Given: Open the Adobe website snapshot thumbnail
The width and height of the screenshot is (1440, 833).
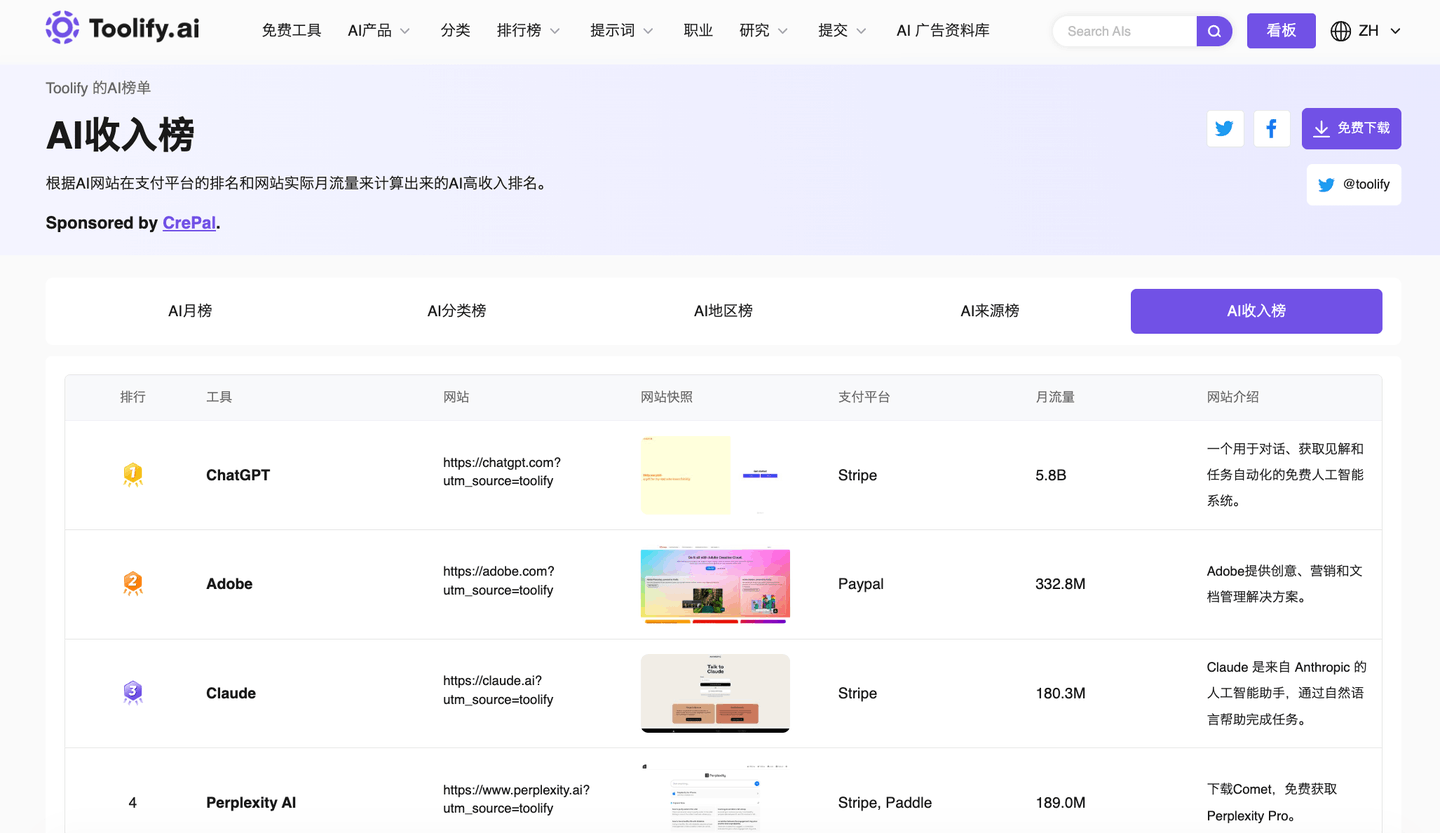Looking at the screenshot, I should pyautogui.click(x=715, y=585).
